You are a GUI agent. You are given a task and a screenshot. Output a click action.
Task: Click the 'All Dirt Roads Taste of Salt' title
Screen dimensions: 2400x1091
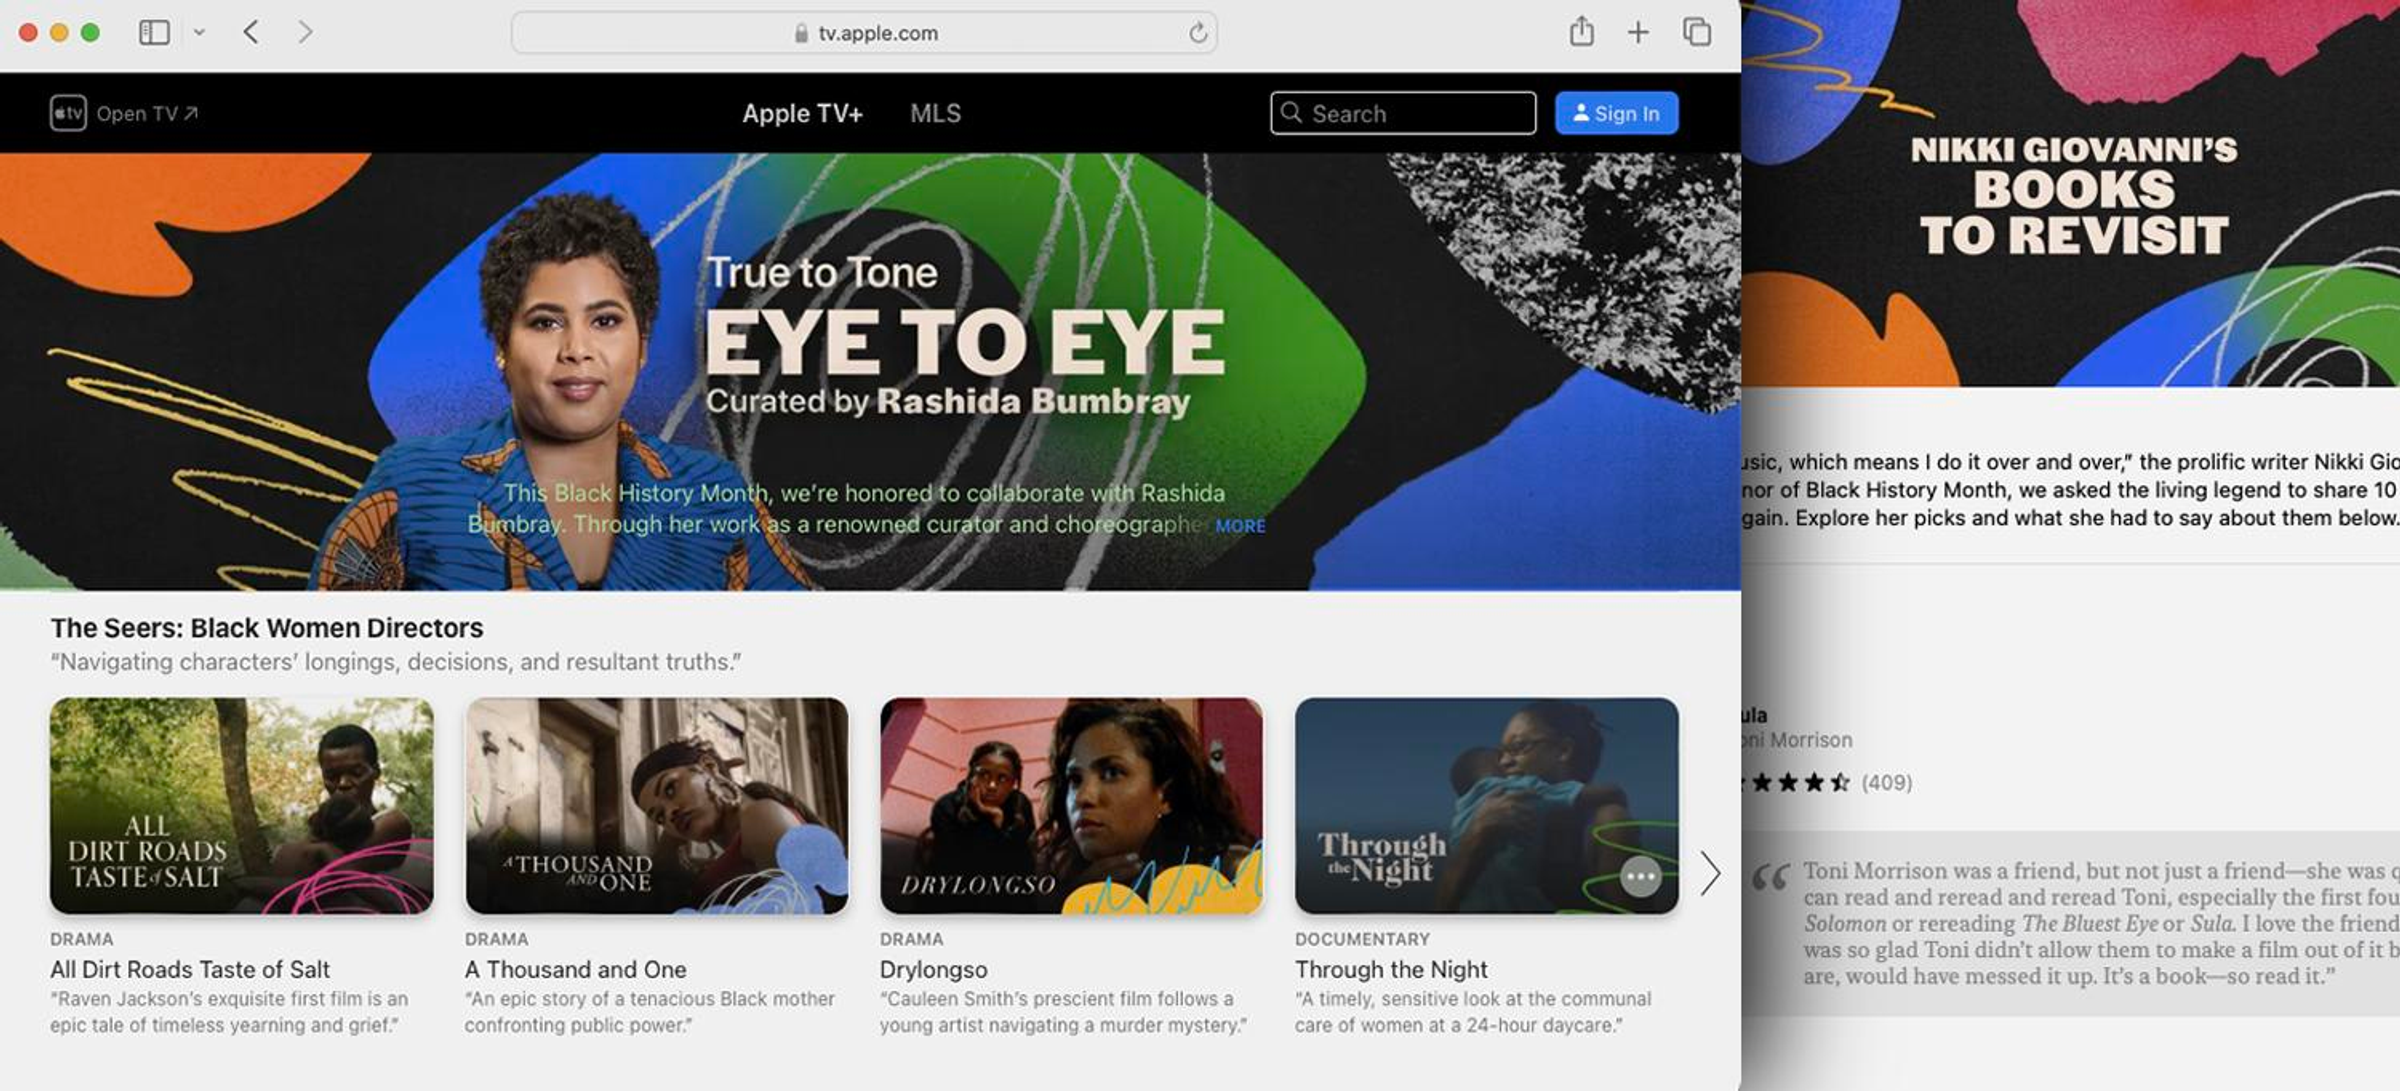(190, 969)
